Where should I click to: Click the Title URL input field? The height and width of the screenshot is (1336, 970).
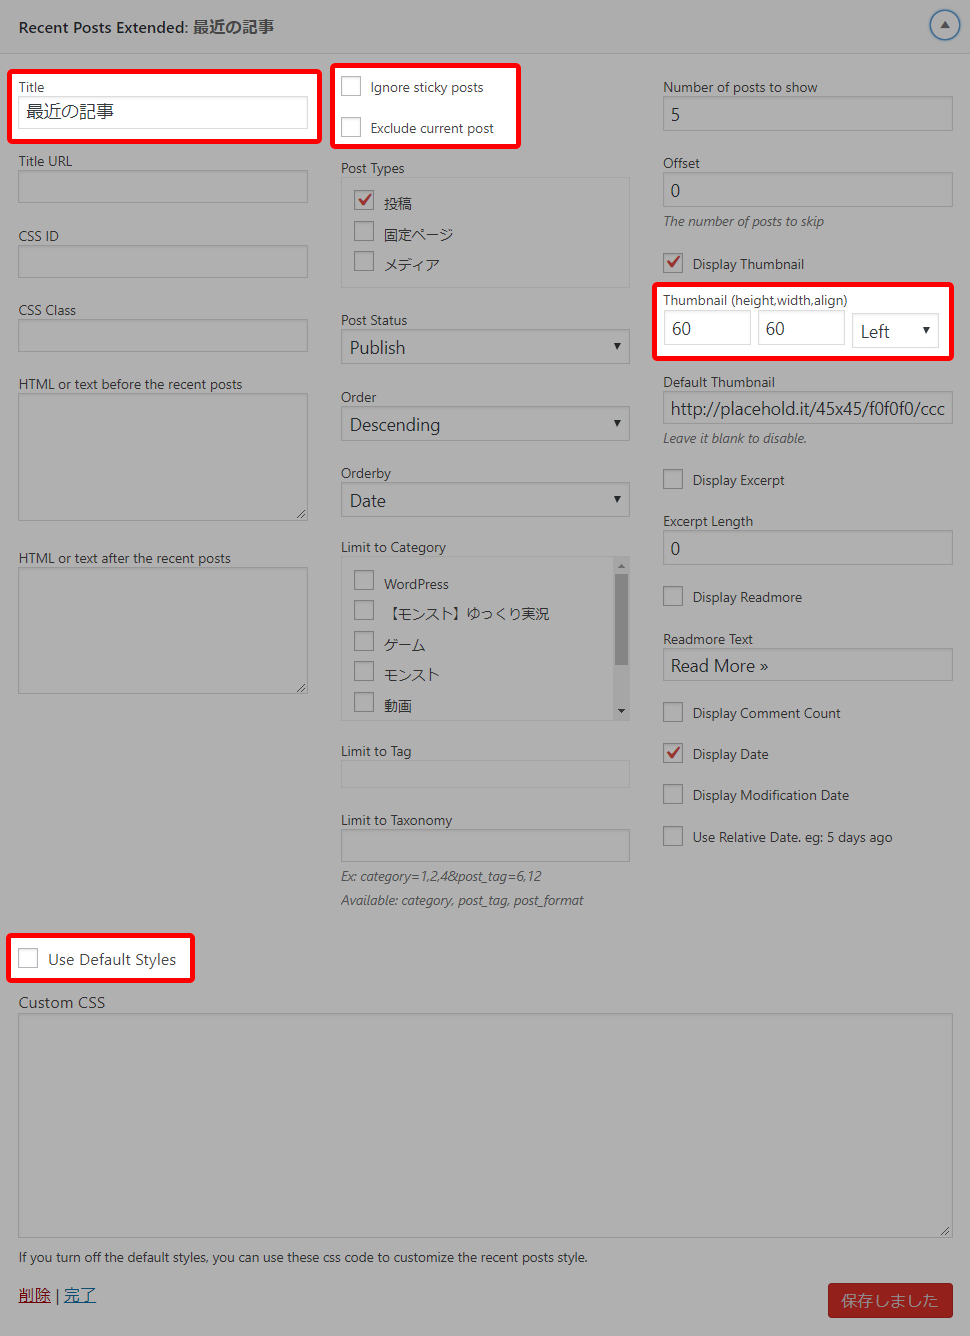pyautogui.click(x=163, y=187)
